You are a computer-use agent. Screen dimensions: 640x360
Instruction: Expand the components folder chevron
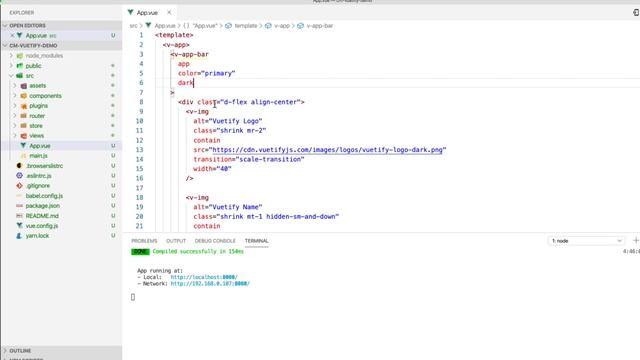15,96
